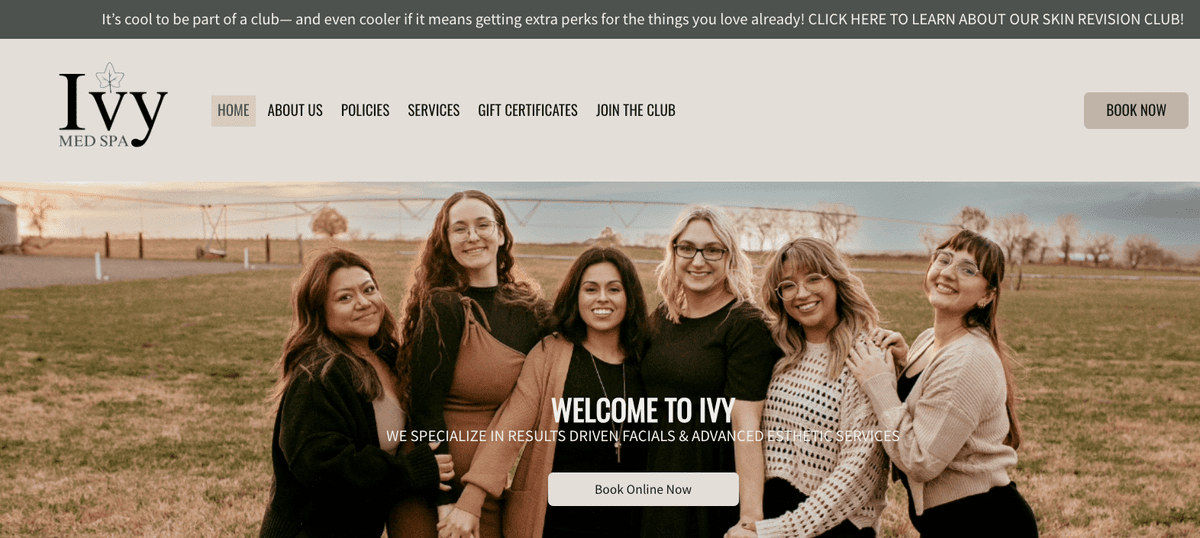Open the JOIN THE CLUB page
The image size is (1200, 538).
[x=636, y=110]
